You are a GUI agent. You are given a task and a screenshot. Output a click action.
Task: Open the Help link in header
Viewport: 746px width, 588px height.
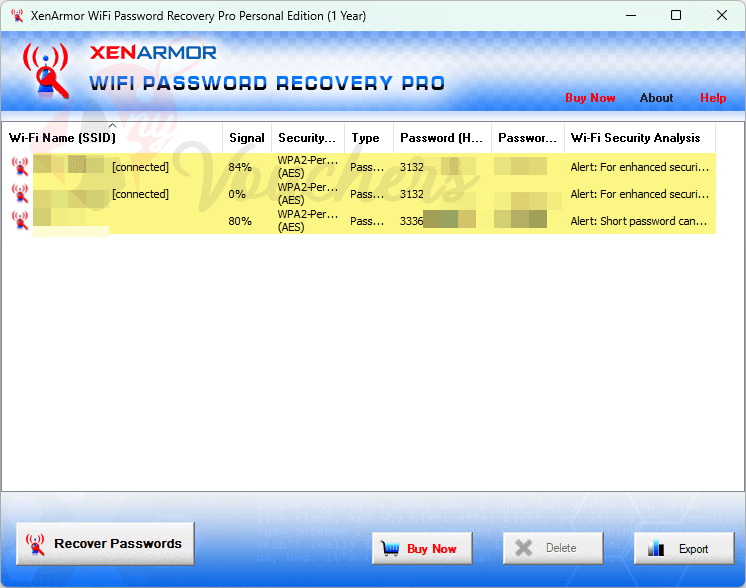click(713, 98)
